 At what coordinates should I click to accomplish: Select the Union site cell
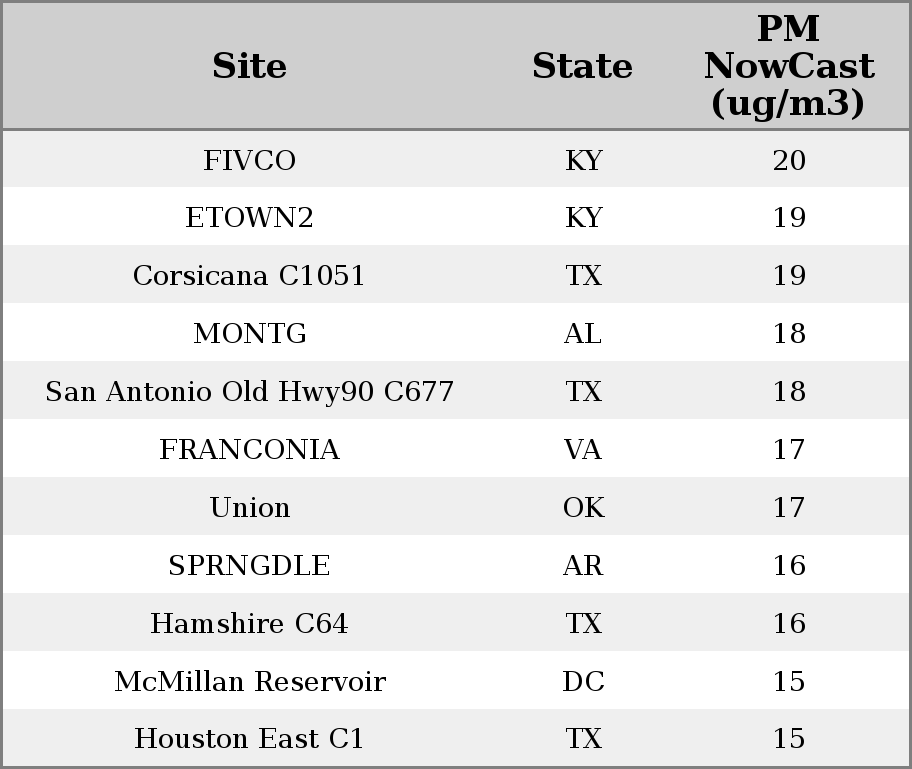[250, 507]
